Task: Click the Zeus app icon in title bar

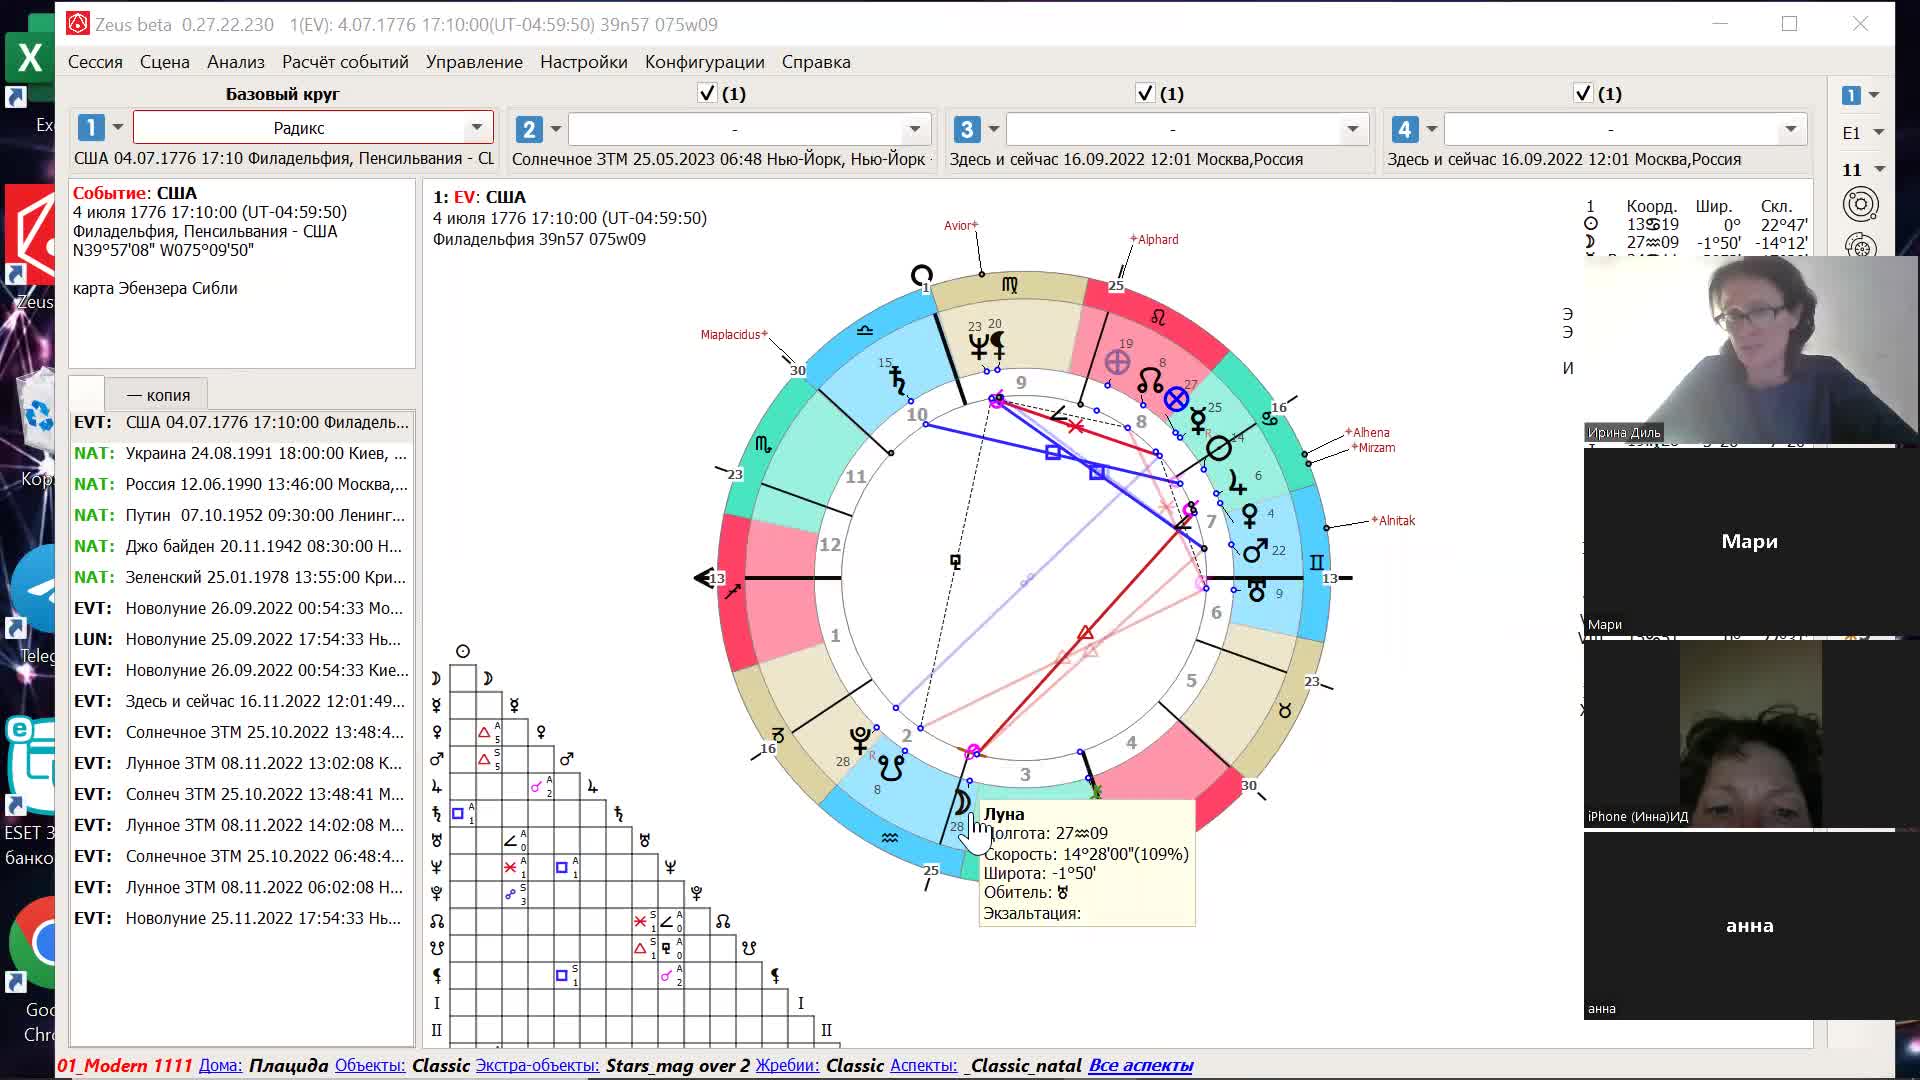Action: pos(77,24)
